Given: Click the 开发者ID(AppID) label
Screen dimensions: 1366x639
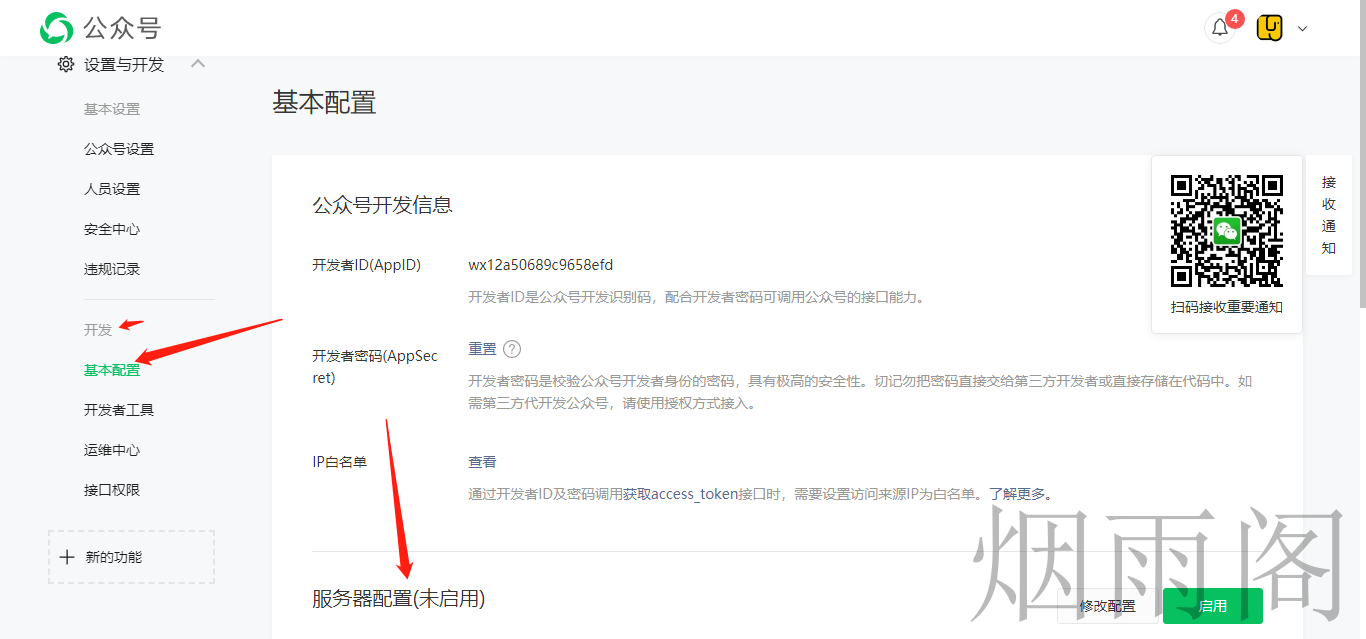Looking at the screenshot, I should point(366,265).
